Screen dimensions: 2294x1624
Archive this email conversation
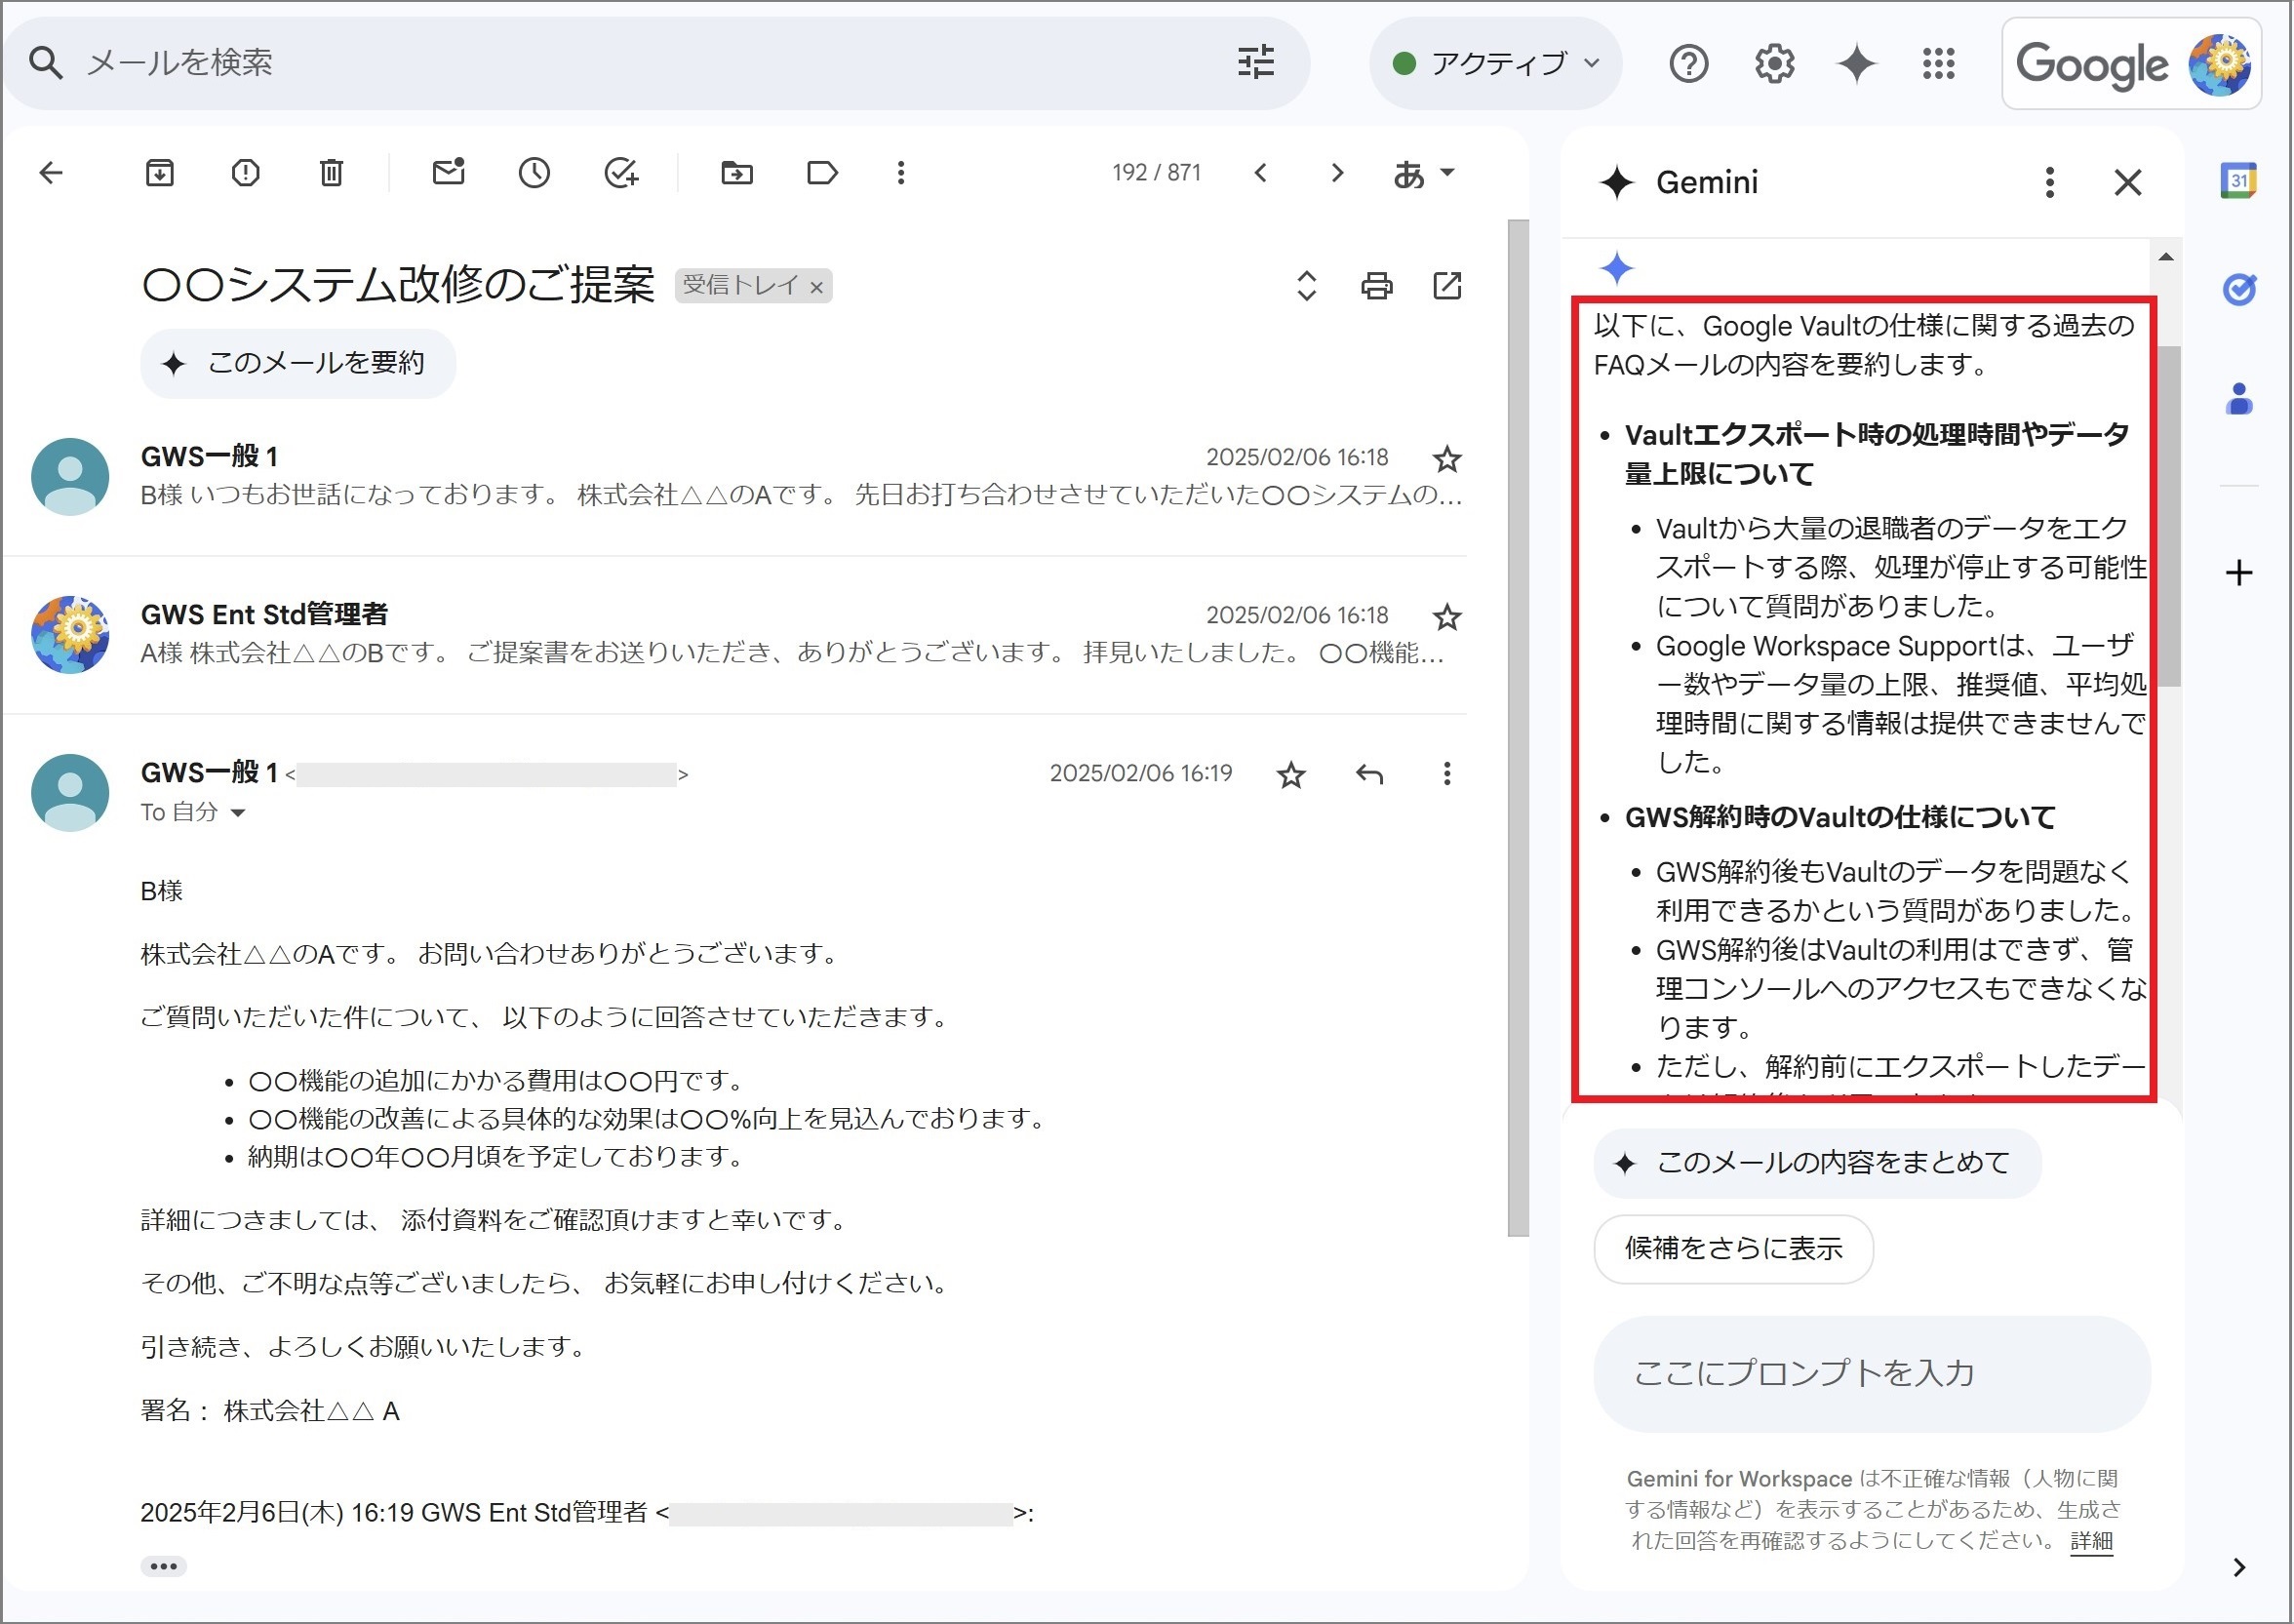tap(160, 173)
